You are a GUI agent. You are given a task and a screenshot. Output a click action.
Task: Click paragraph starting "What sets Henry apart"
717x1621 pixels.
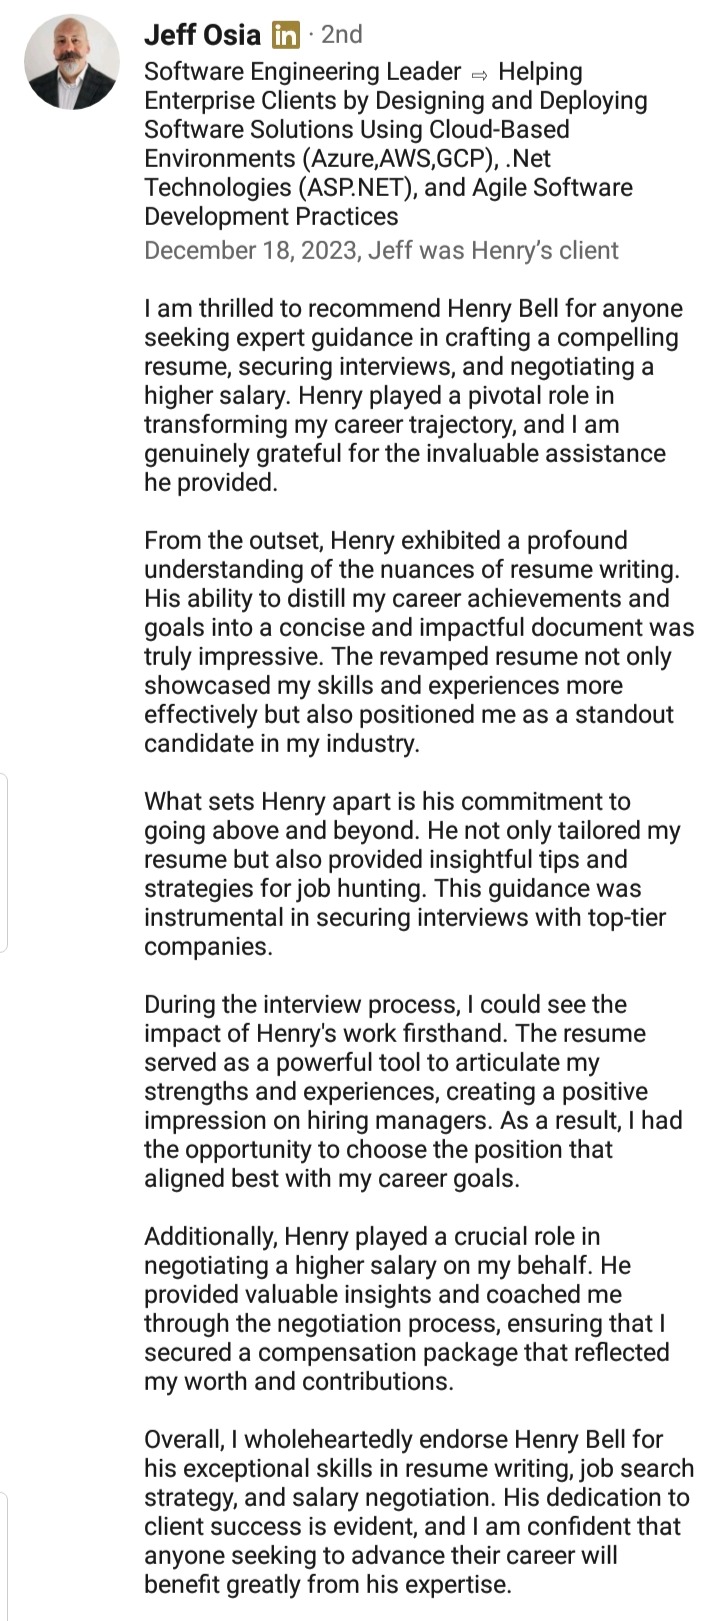(x=410, y=874)
